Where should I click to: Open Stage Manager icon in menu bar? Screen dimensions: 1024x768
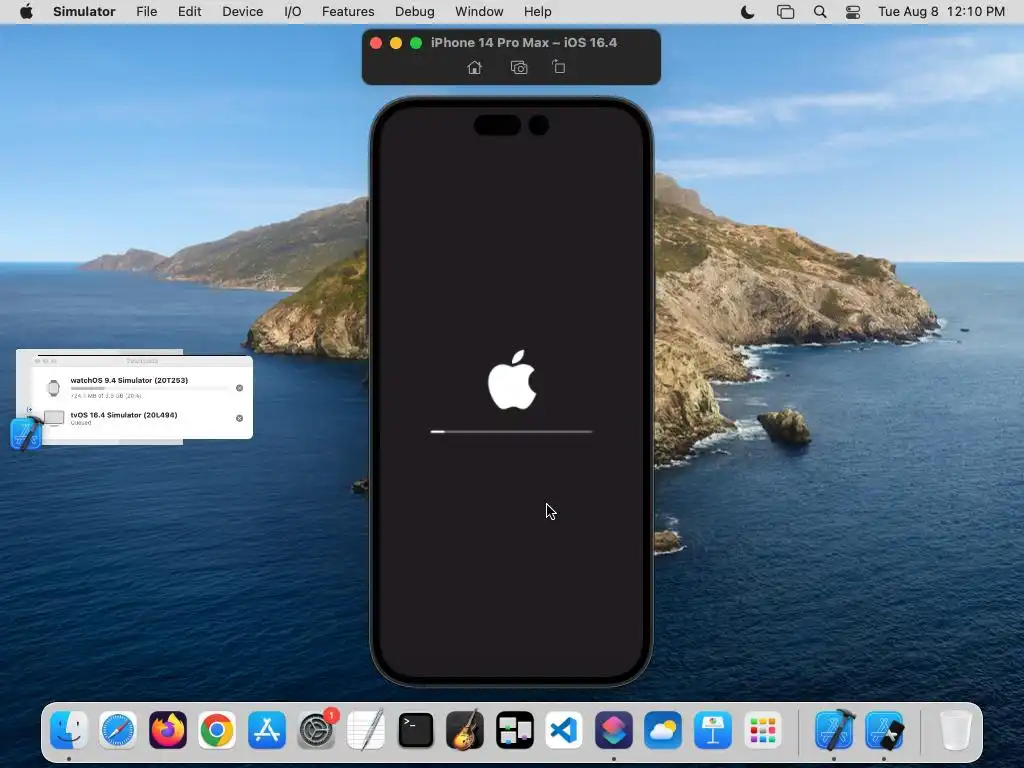click(x=785, y=12)
